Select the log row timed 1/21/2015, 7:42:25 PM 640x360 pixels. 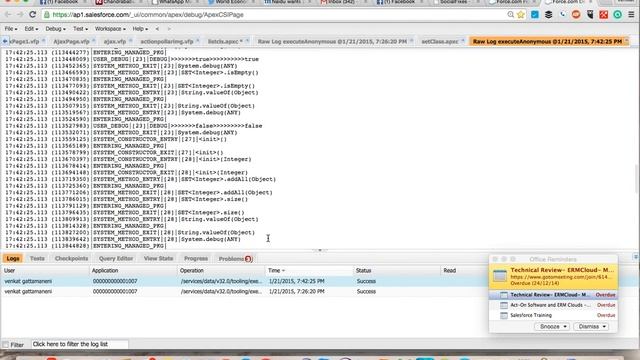(x=245, y=281)
